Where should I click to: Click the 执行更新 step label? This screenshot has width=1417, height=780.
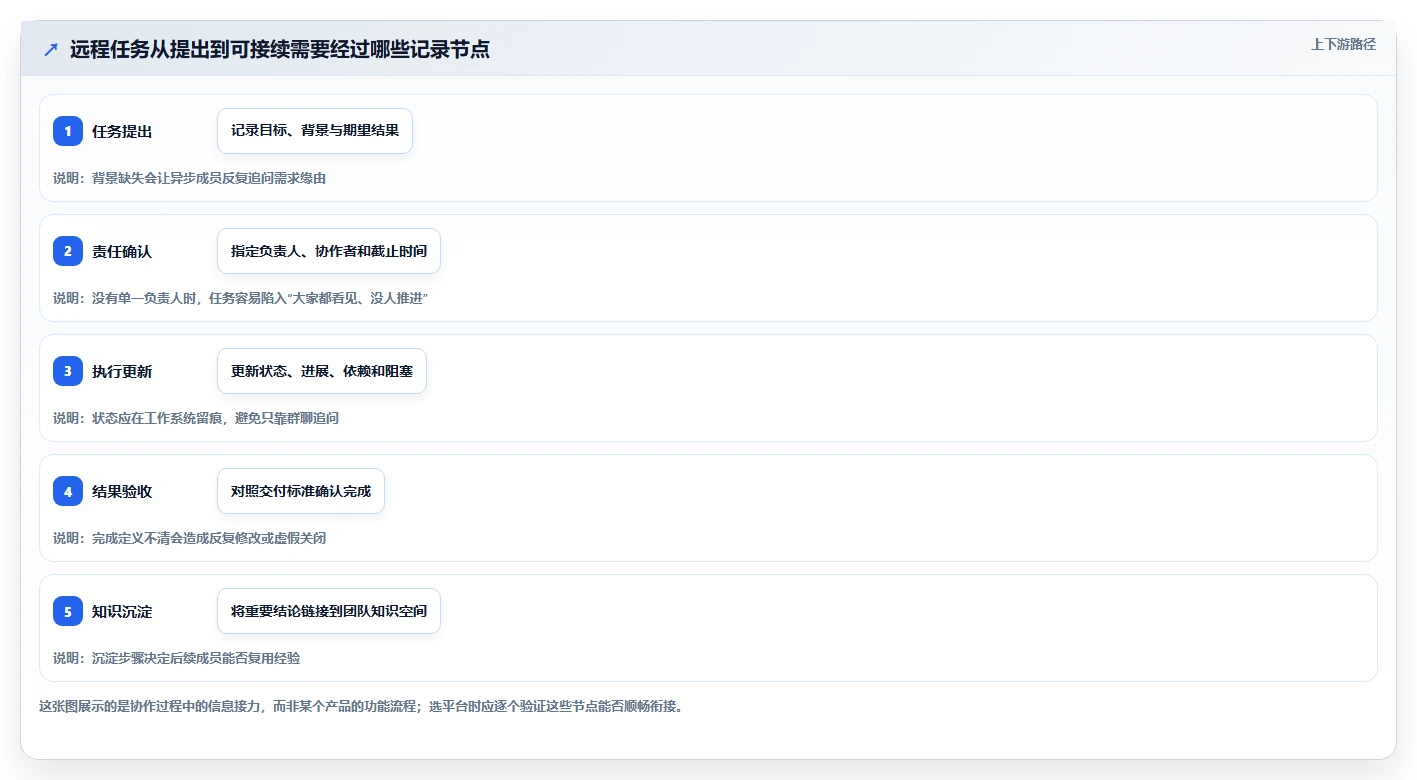122,371
